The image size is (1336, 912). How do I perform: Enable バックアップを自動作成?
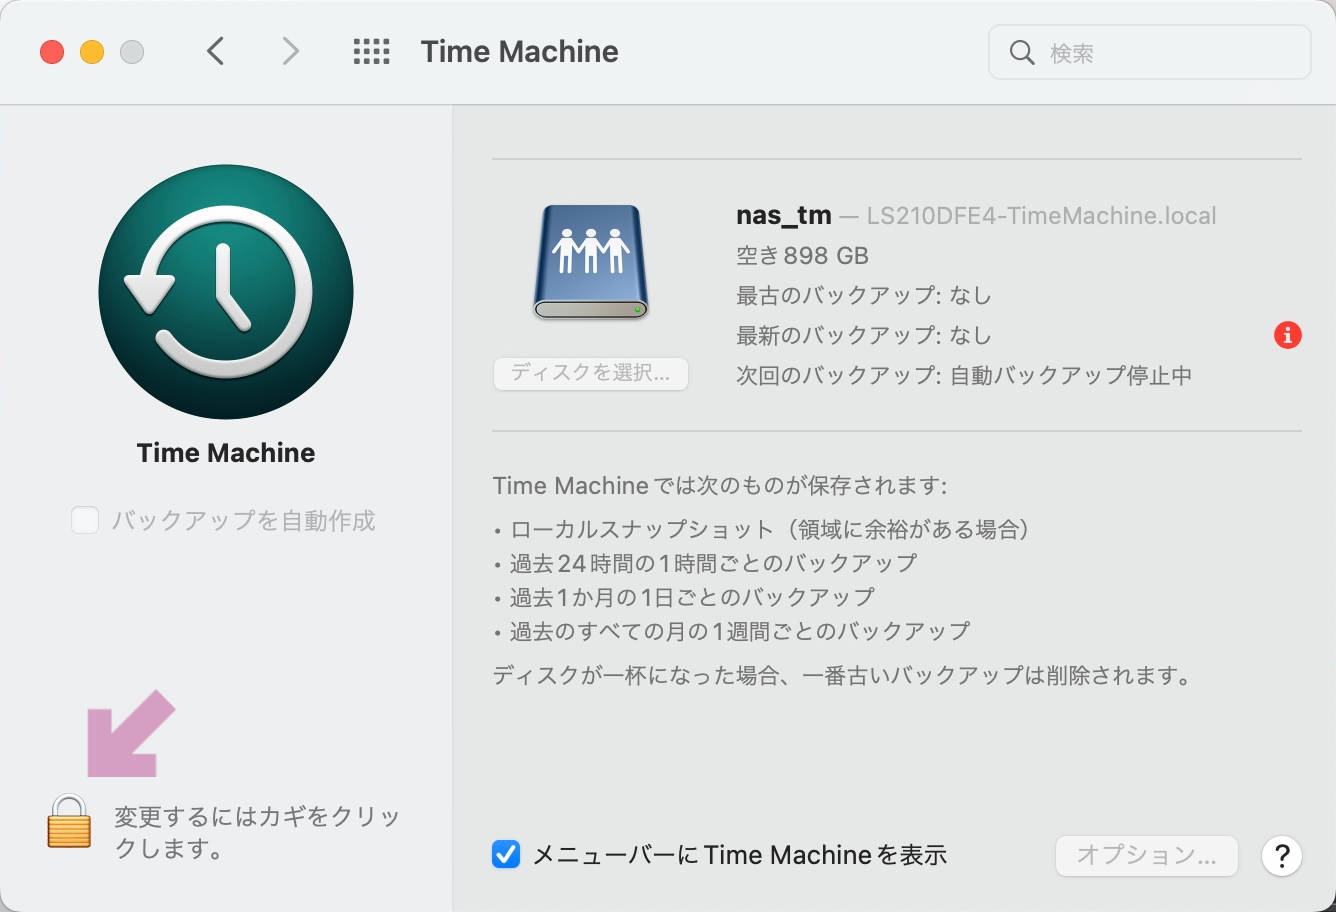click(85, 520)
